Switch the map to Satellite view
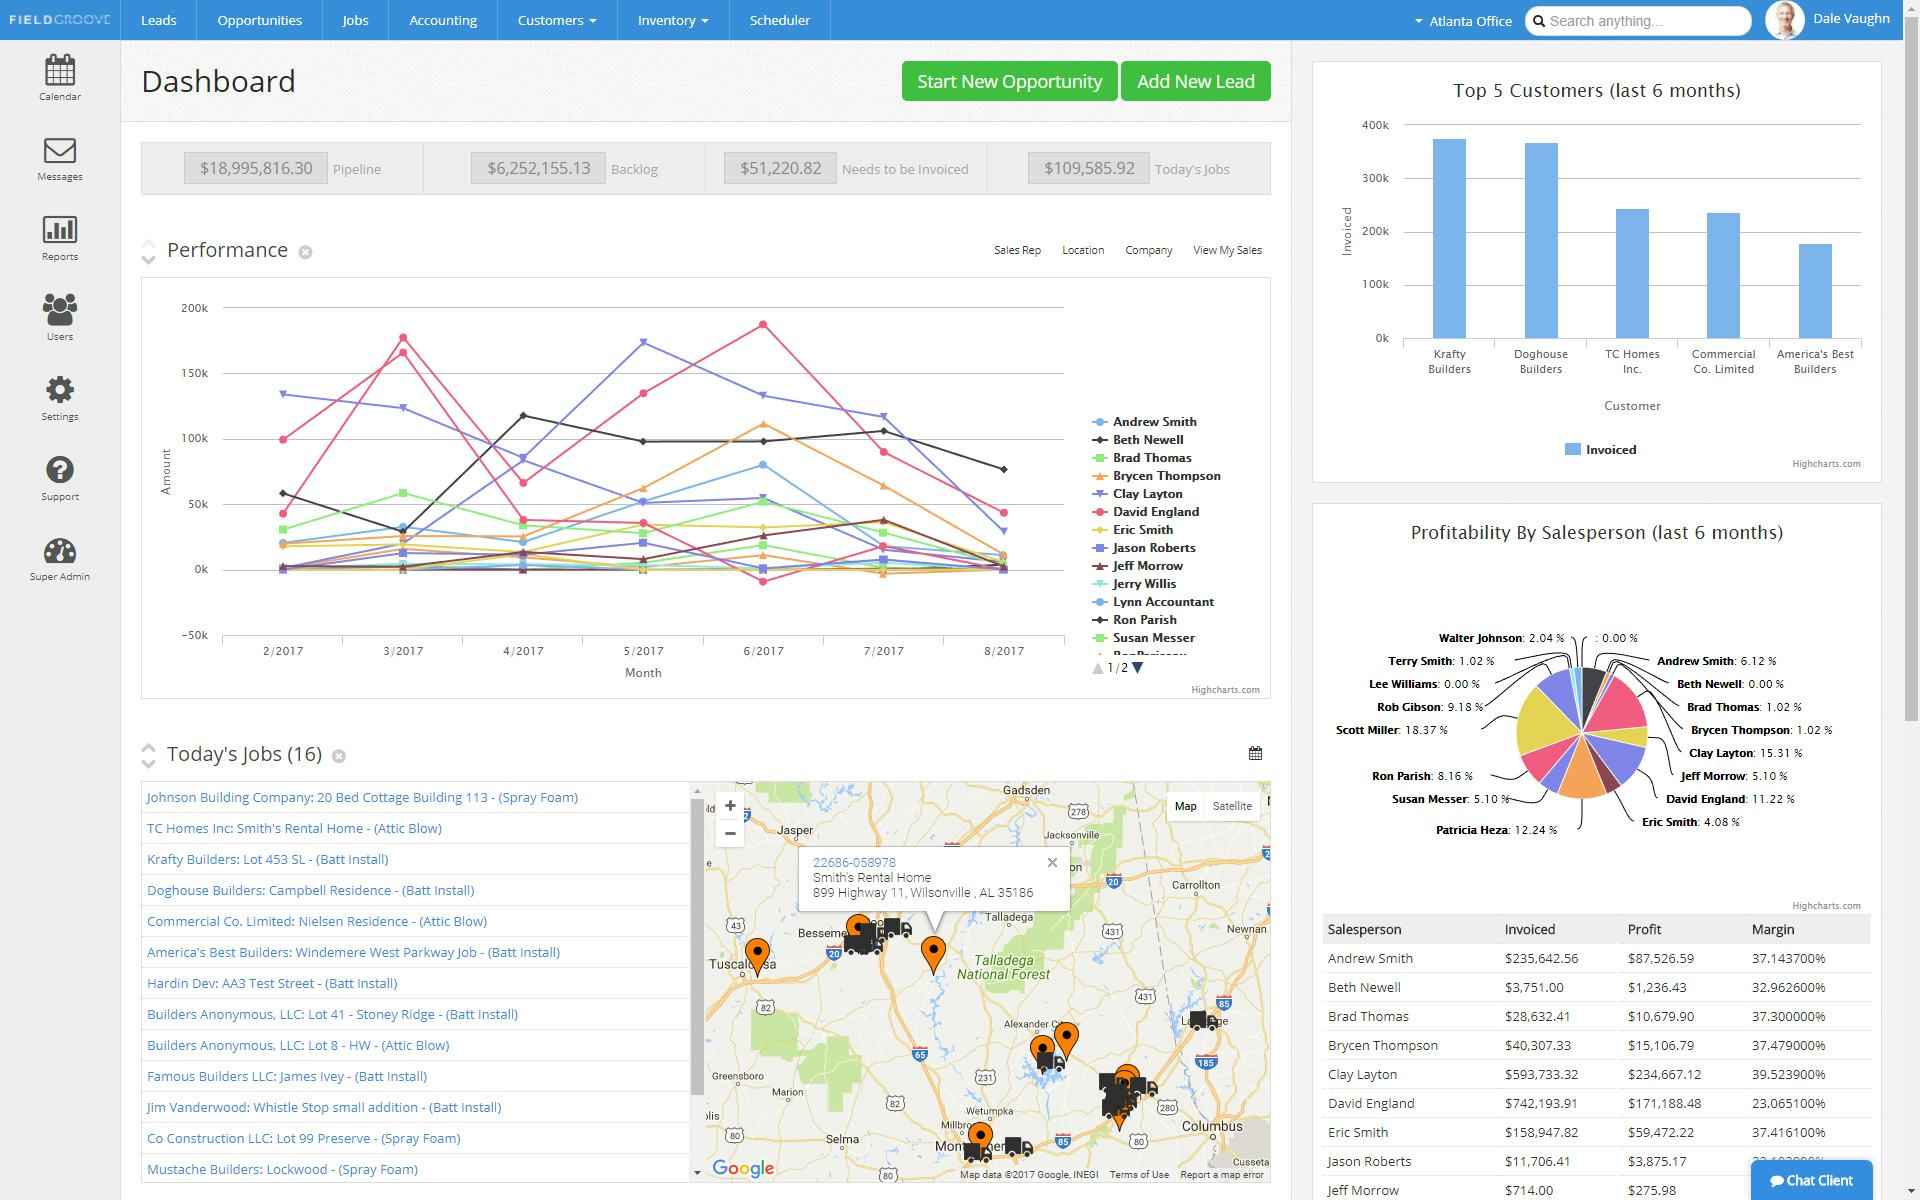 click(x=1231, y=806)
